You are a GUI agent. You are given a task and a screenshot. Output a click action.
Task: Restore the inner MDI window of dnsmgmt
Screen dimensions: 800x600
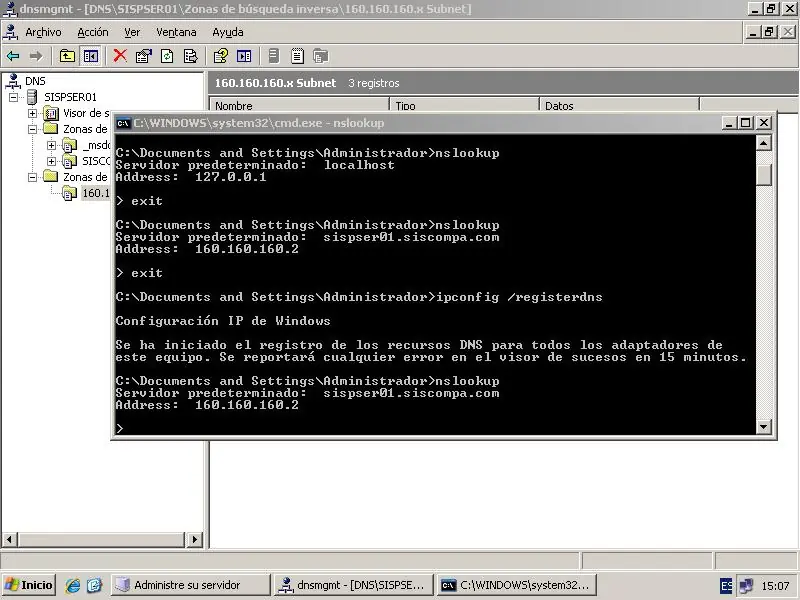(x=769, y=32)
